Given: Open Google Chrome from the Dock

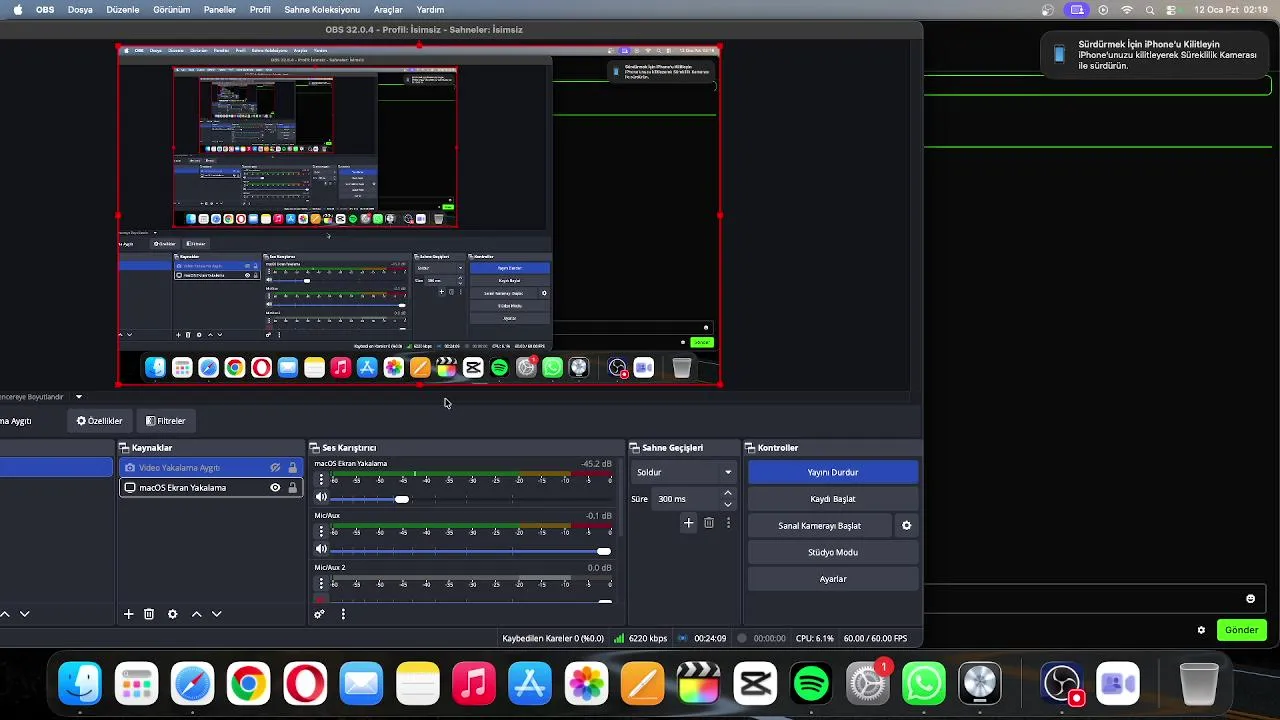Looking at the screenshot, I should point(248,685).
